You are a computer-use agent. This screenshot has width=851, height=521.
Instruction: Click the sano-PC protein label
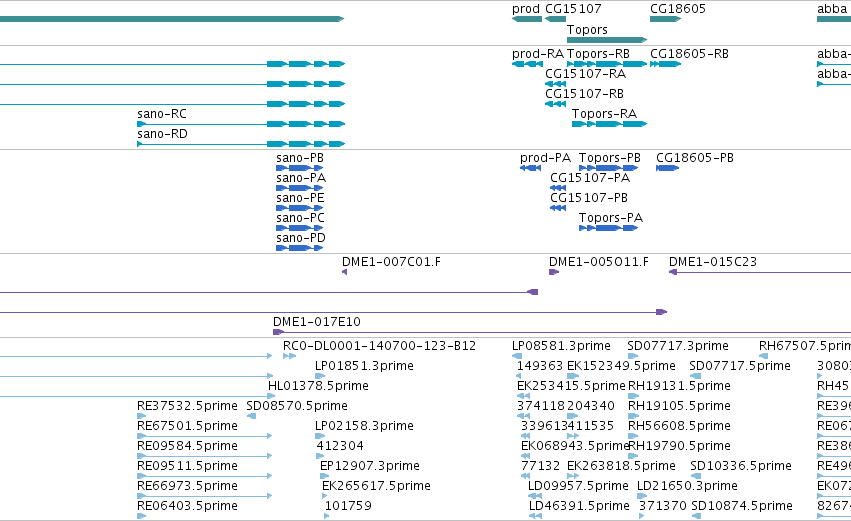301,218
